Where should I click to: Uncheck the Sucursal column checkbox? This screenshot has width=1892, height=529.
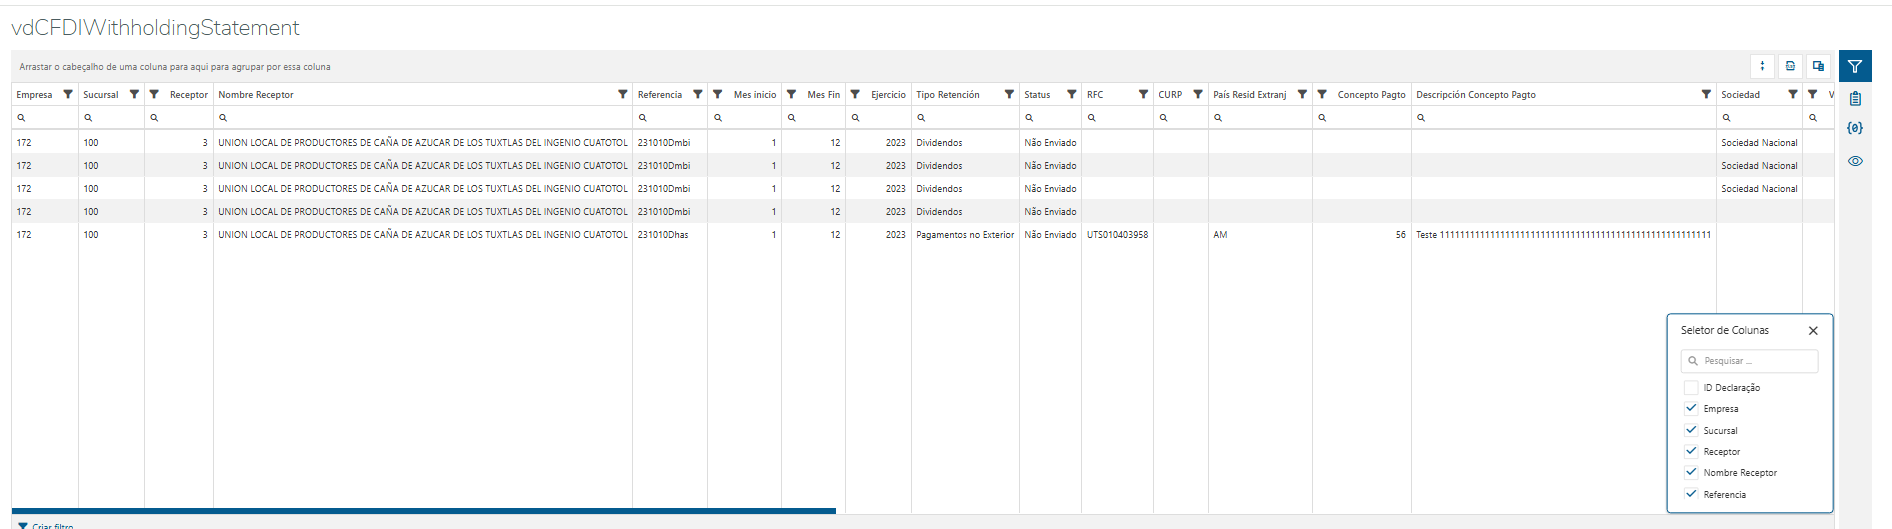click(1691, 431)
